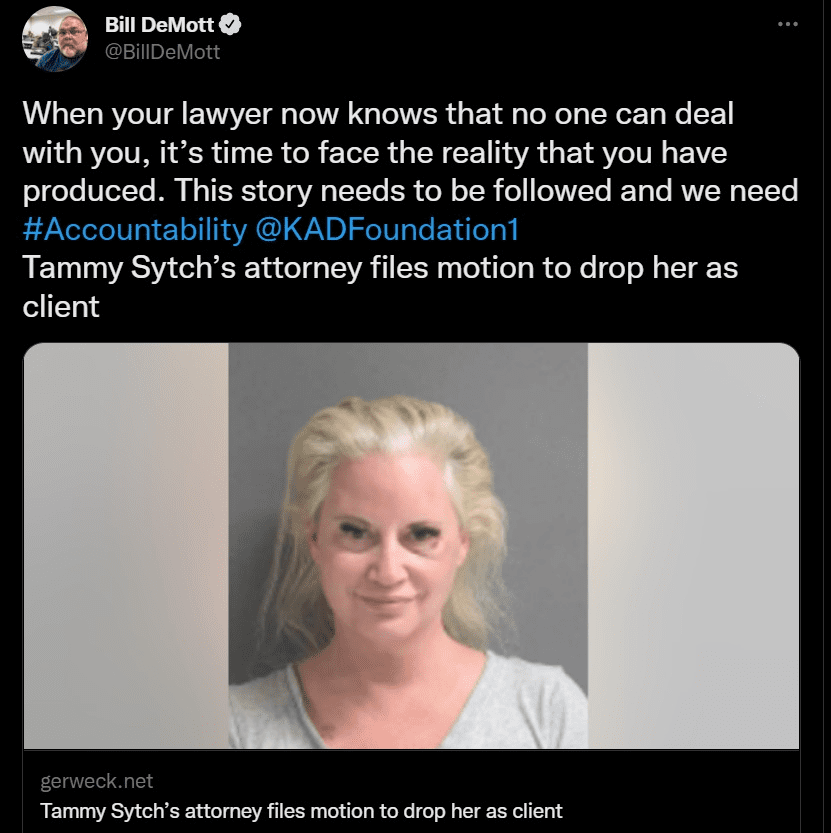The width and height of the screenshot is (831, 833).
Task: Open the card headline about Tammy Sytch's attorney
Action: [x=301, y=811]
